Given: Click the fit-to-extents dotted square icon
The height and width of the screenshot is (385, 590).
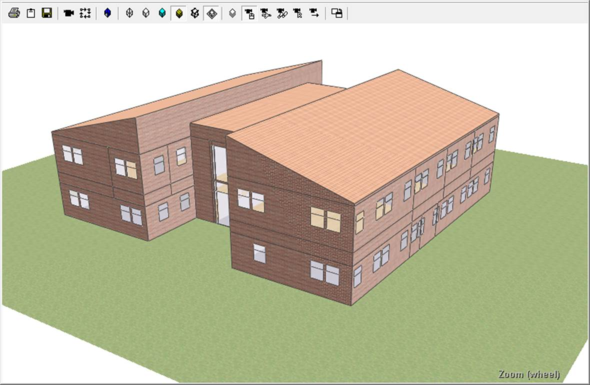Looking at the screenshot, I should pos(85,13).
